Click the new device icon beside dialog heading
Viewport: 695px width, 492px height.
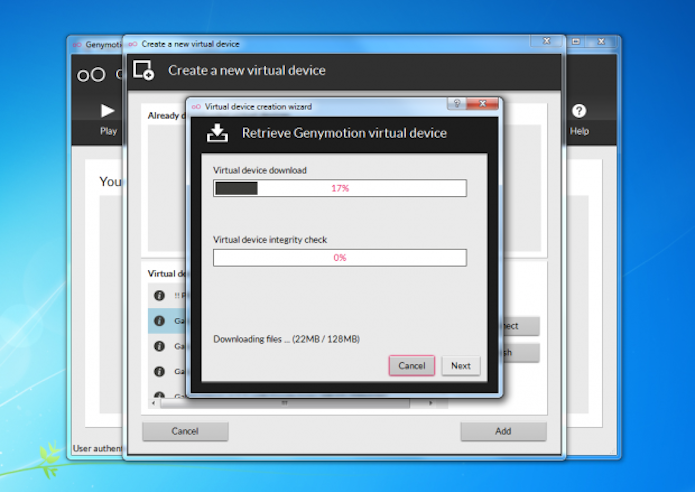(x=143, y=70)
